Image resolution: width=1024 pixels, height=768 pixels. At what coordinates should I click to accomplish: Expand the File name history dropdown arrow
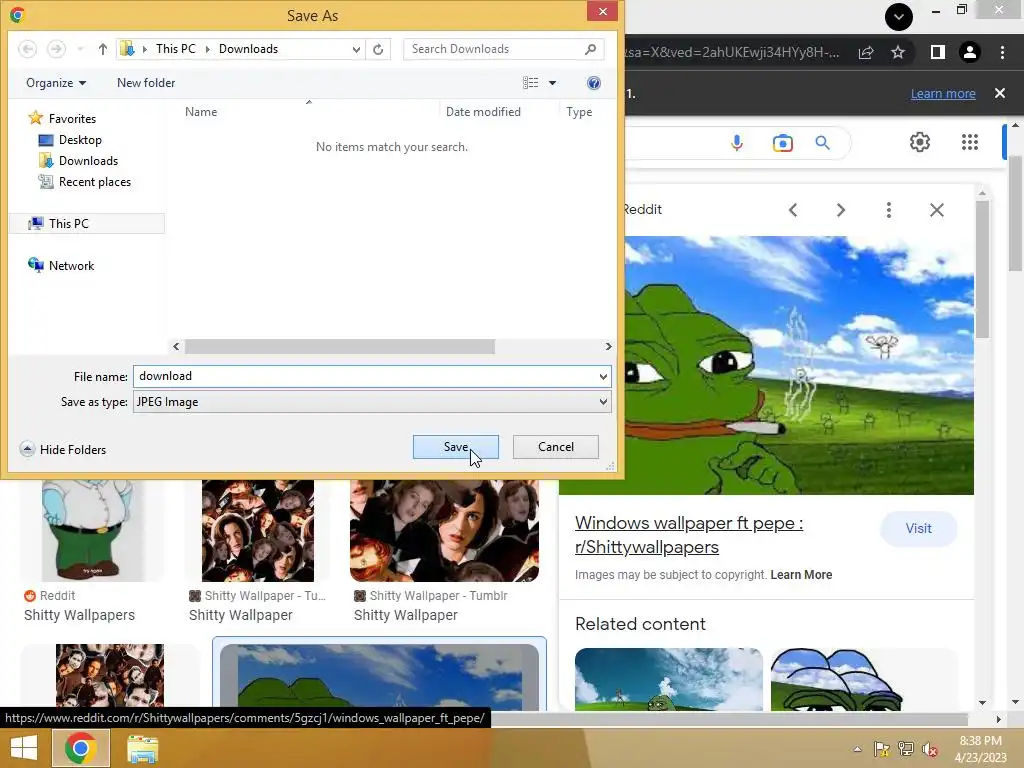(x=603, y=376)
